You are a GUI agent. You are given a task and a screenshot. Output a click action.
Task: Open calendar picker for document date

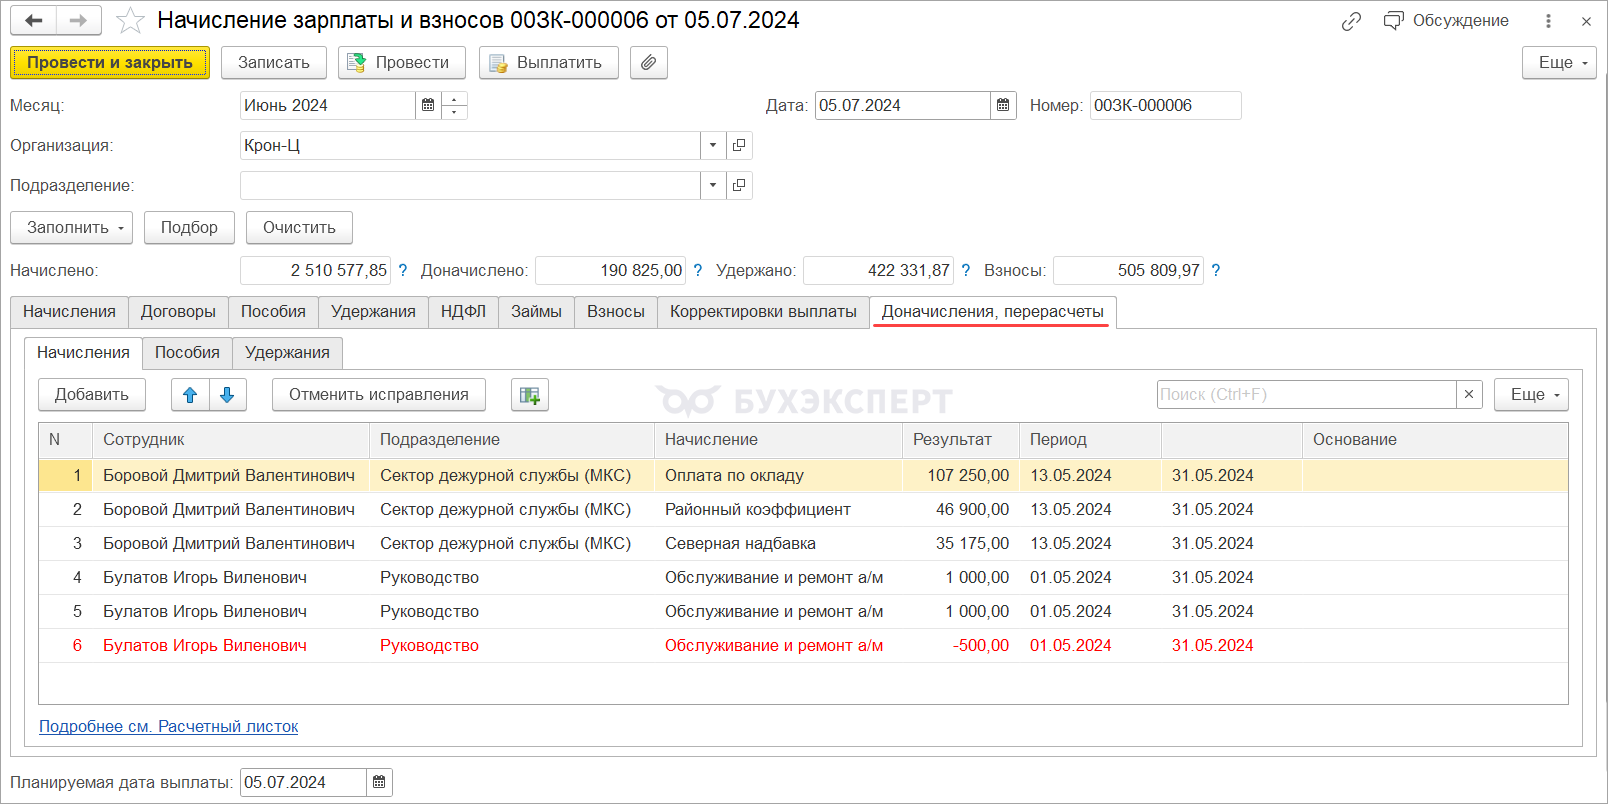click(x=1003, y=105)
